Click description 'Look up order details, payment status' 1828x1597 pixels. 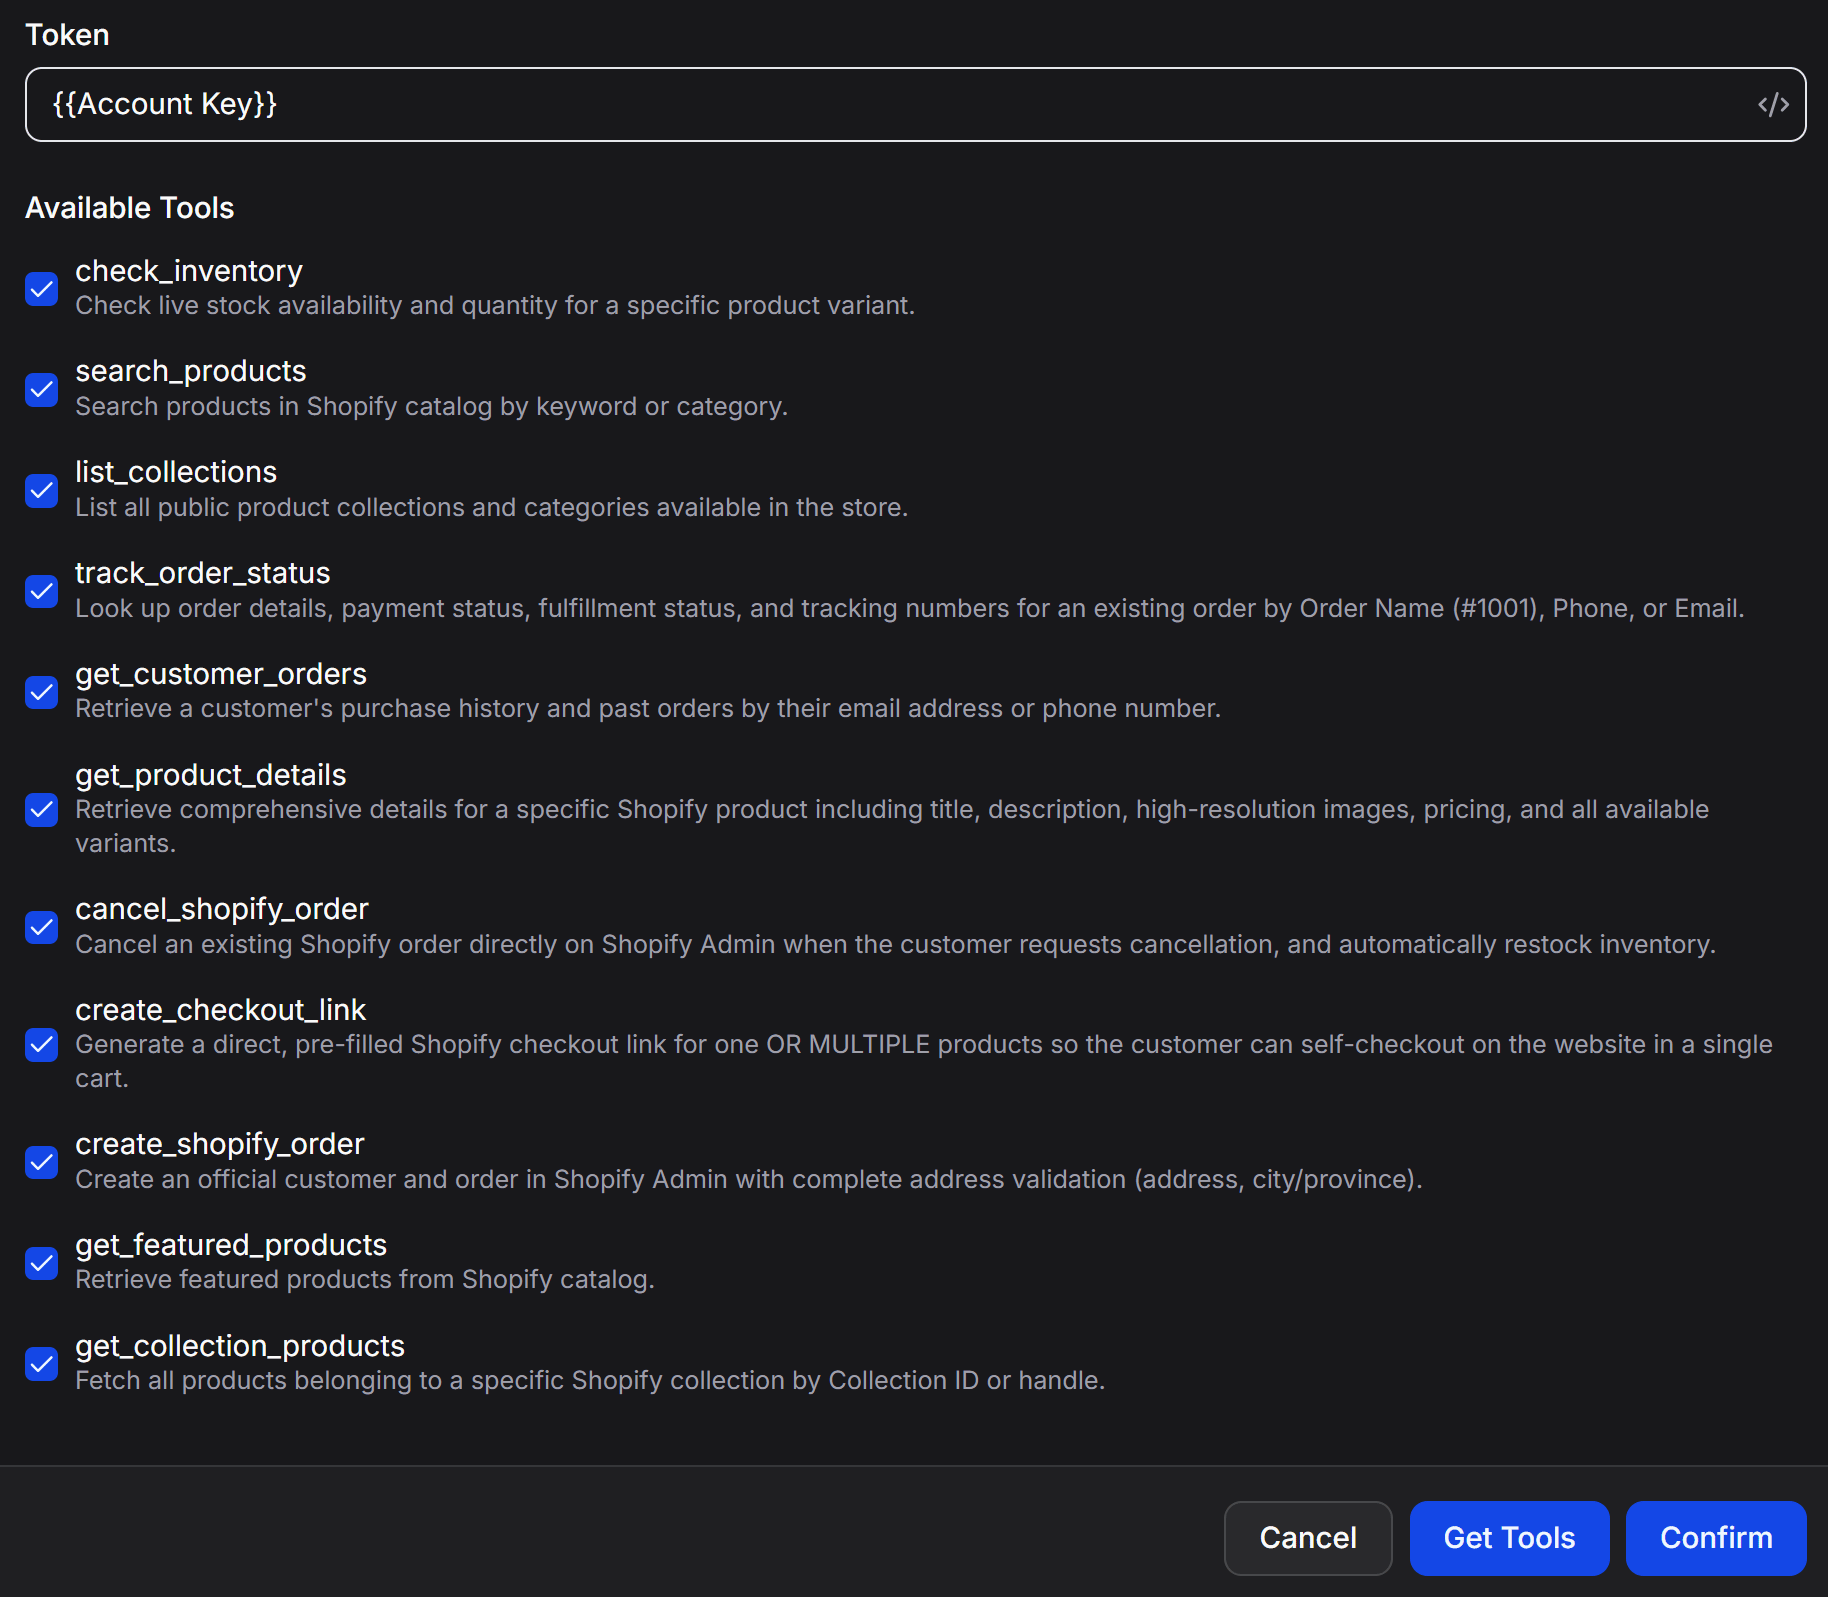pos(910,609)
